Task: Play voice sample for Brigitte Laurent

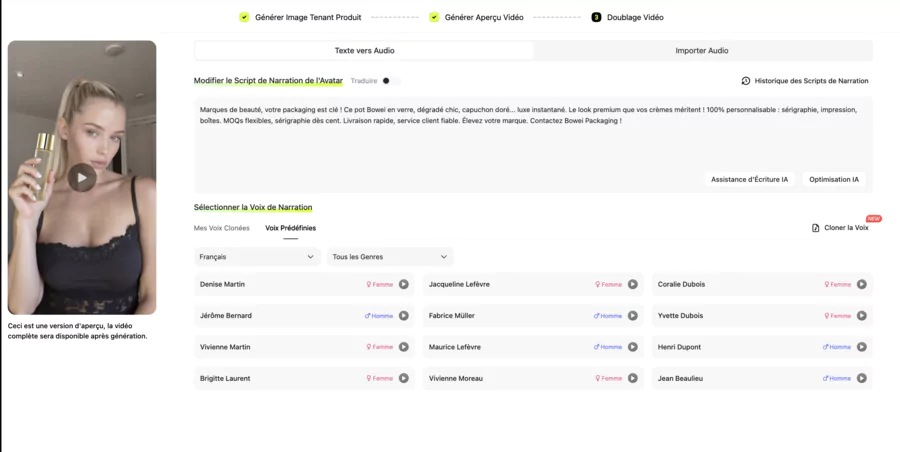Action: pos(404,378)
